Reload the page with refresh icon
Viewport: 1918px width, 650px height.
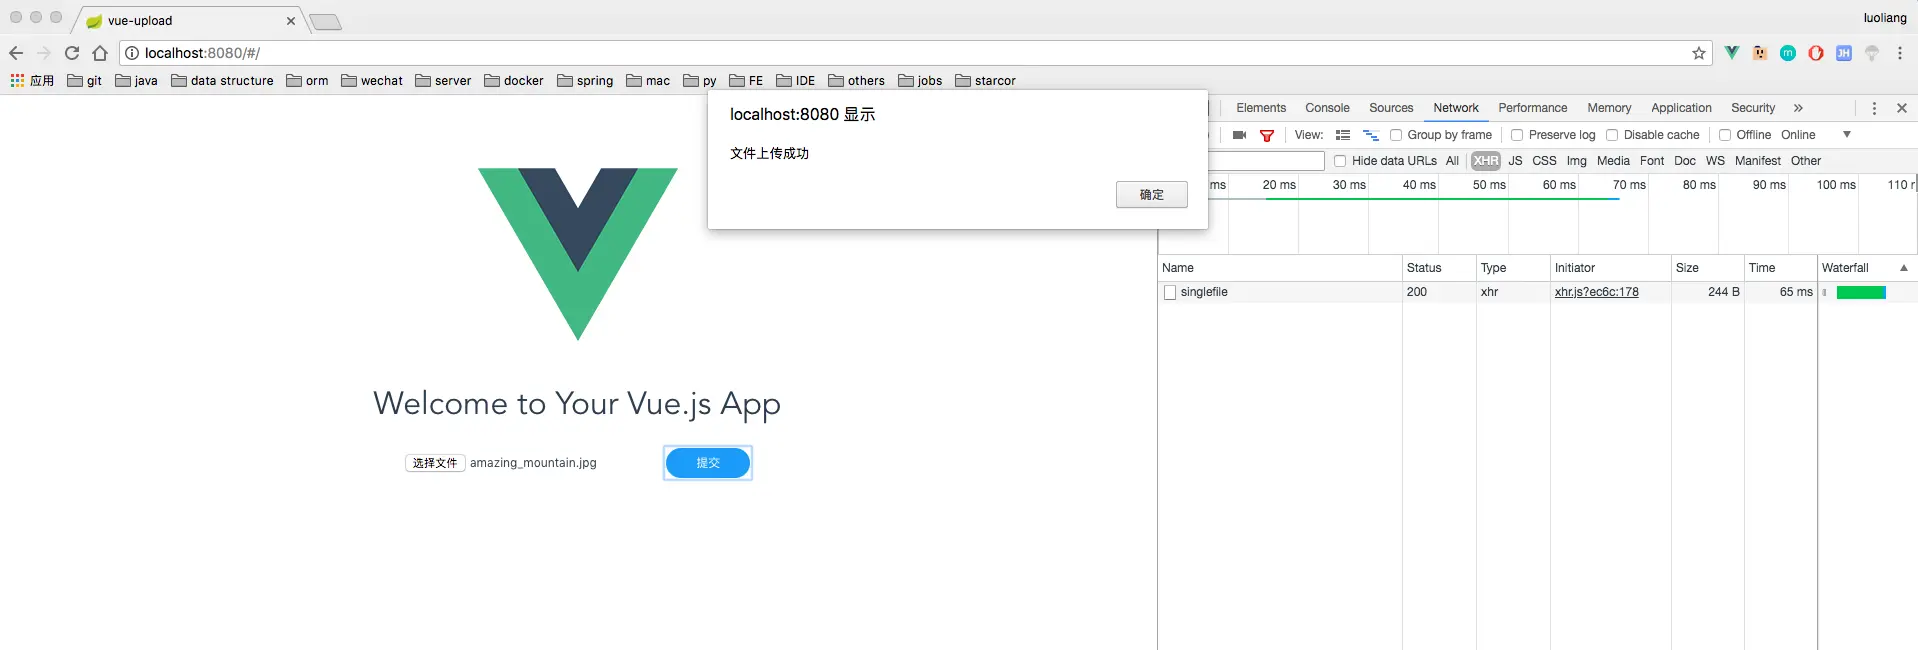72,53
